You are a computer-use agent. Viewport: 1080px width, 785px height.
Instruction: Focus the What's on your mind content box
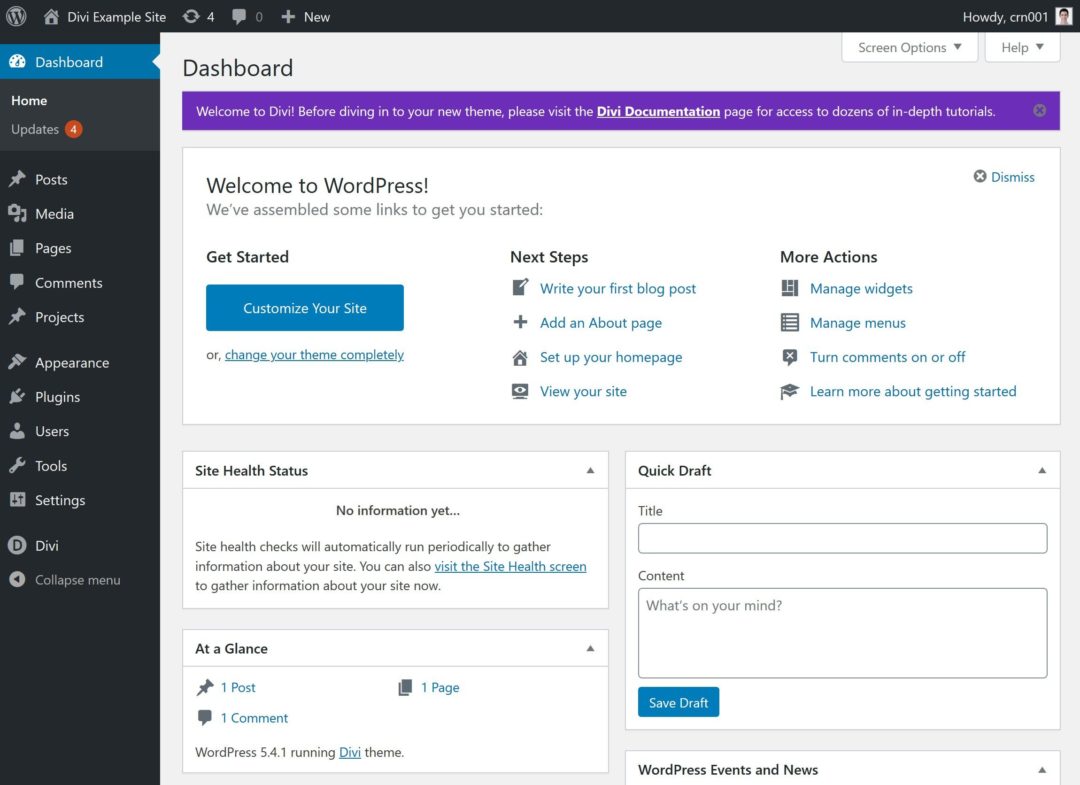(842, 633)
